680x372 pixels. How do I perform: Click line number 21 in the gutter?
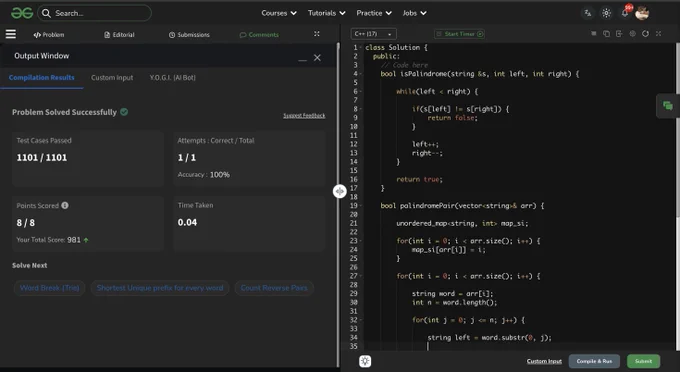354,223
